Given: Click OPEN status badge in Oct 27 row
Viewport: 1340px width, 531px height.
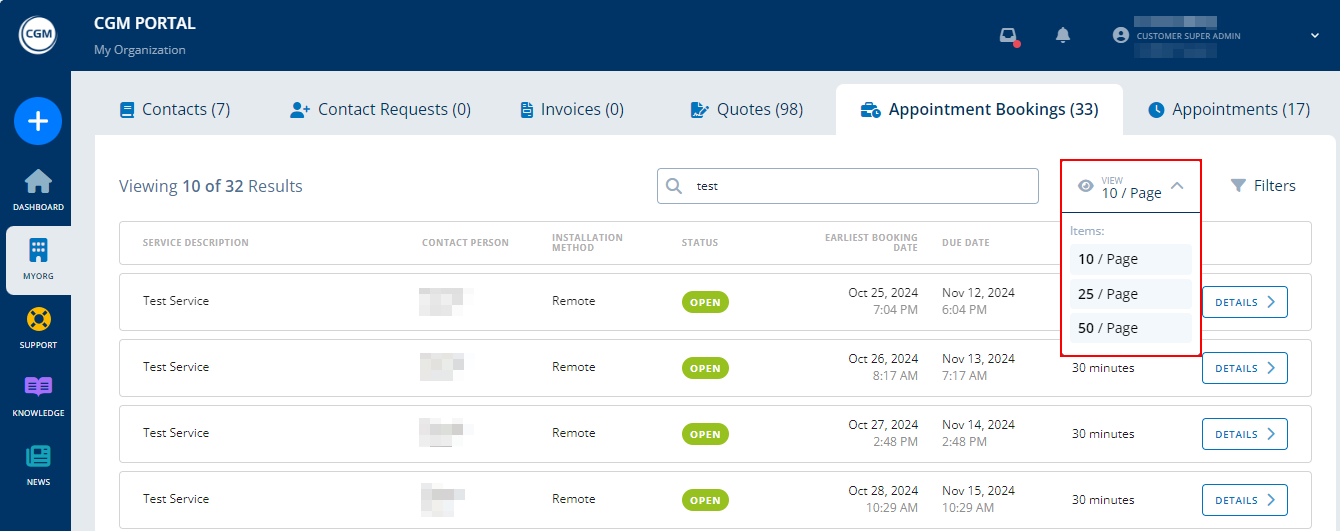Looking at the screenshot, I should (705, 434).
